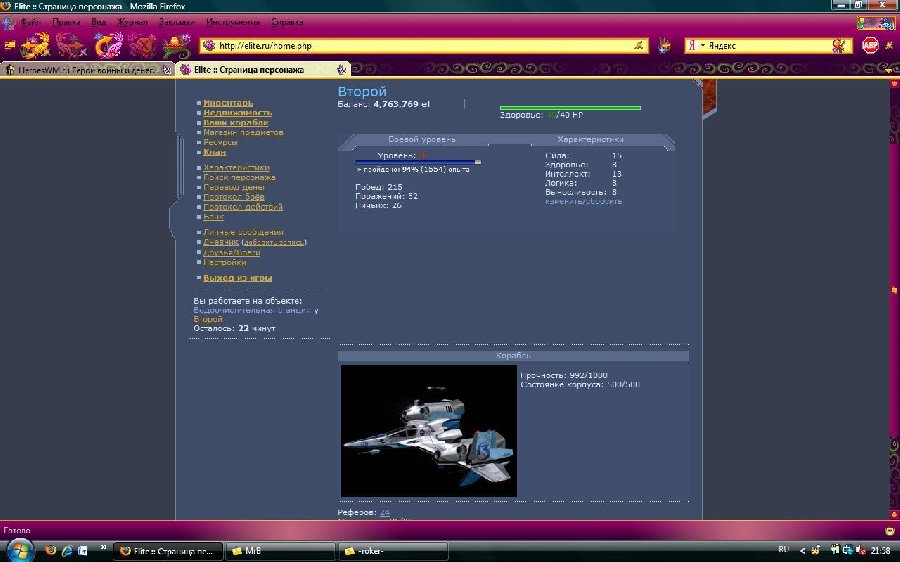Launch Firefox from the quick launch bar
900x562 pixels.
point(52,550)
